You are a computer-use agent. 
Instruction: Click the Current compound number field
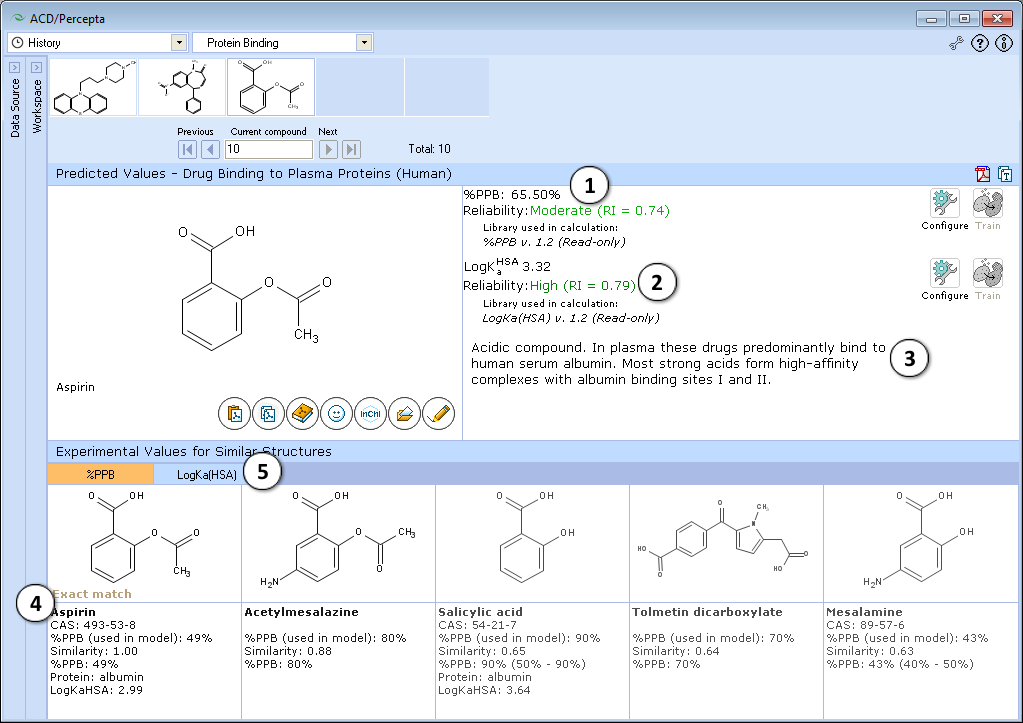click(269, 149)
